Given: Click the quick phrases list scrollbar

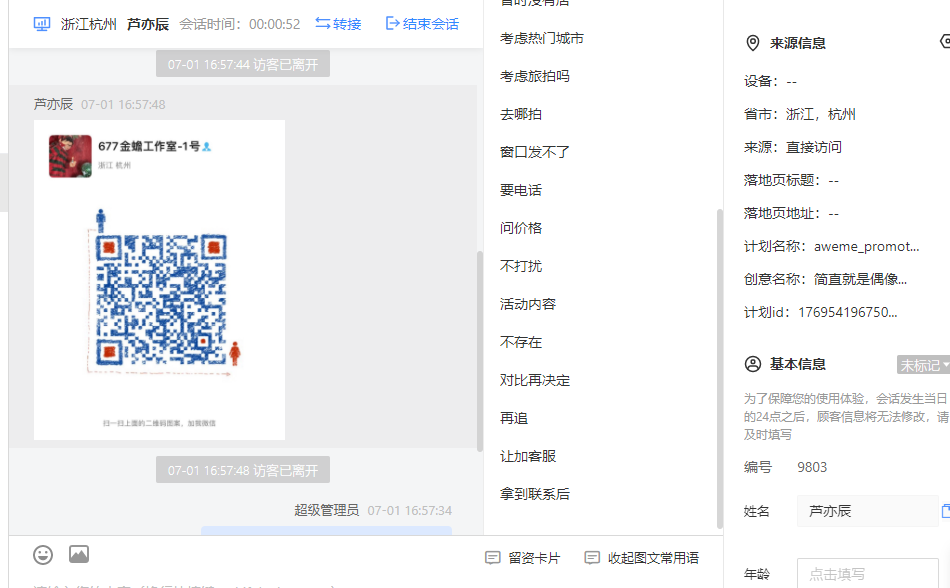Looking at the screenshot, I should (720, 368).
